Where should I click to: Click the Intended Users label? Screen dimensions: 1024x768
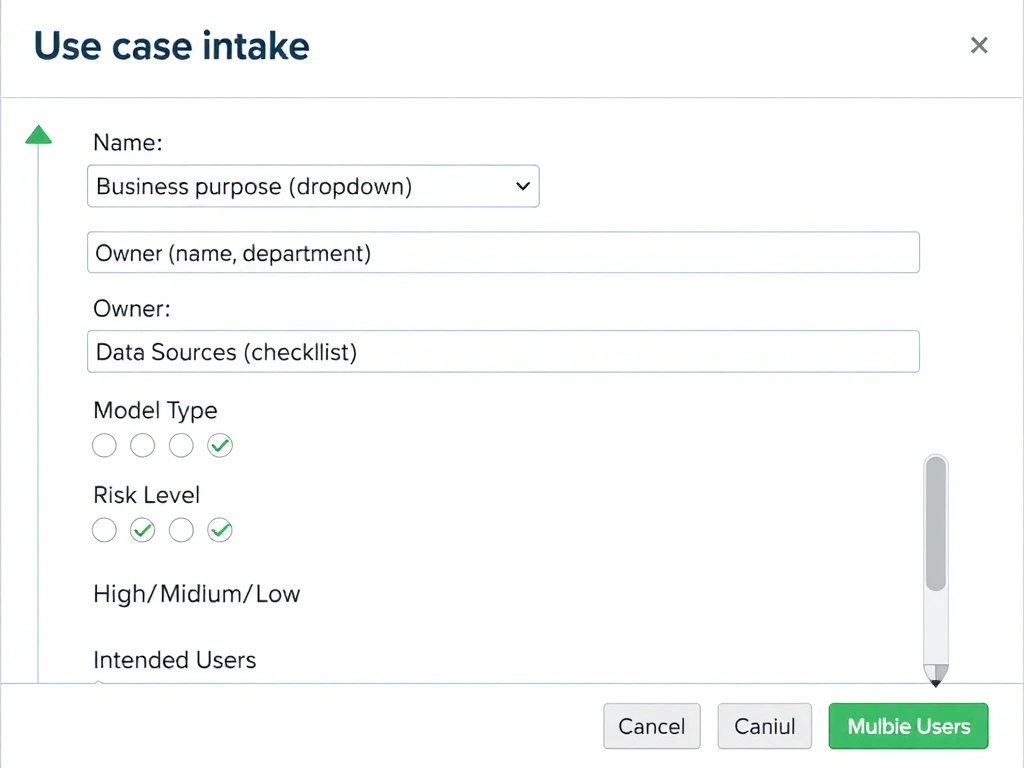[x=174, y=660]
